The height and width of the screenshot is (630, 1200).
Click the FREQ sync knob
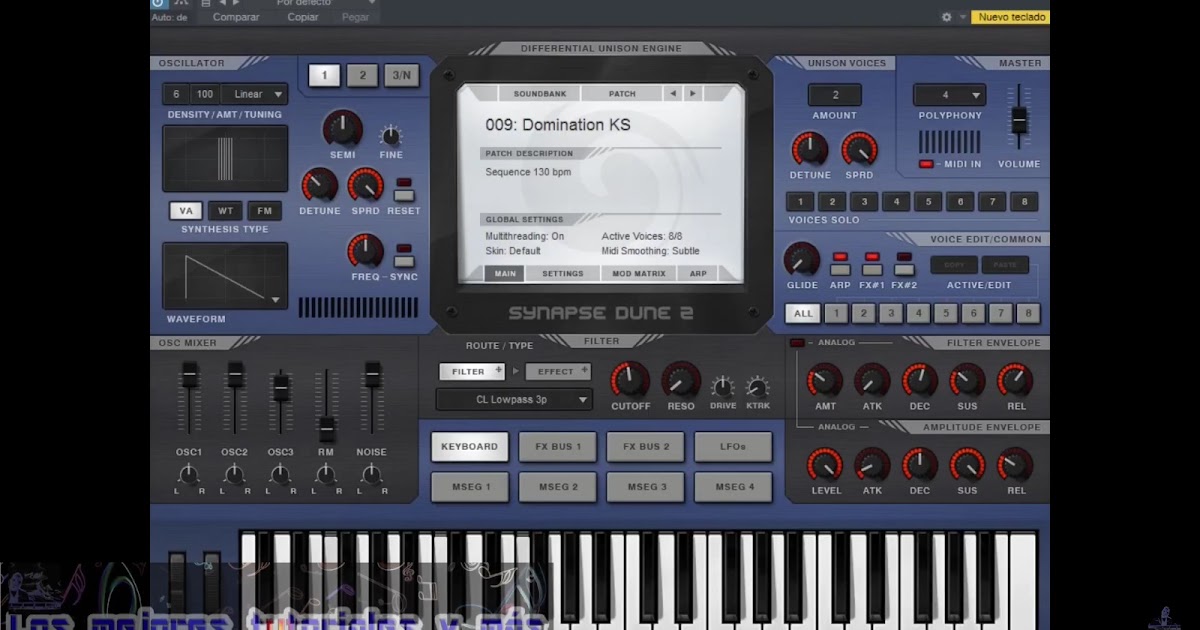tap(365, 251)
